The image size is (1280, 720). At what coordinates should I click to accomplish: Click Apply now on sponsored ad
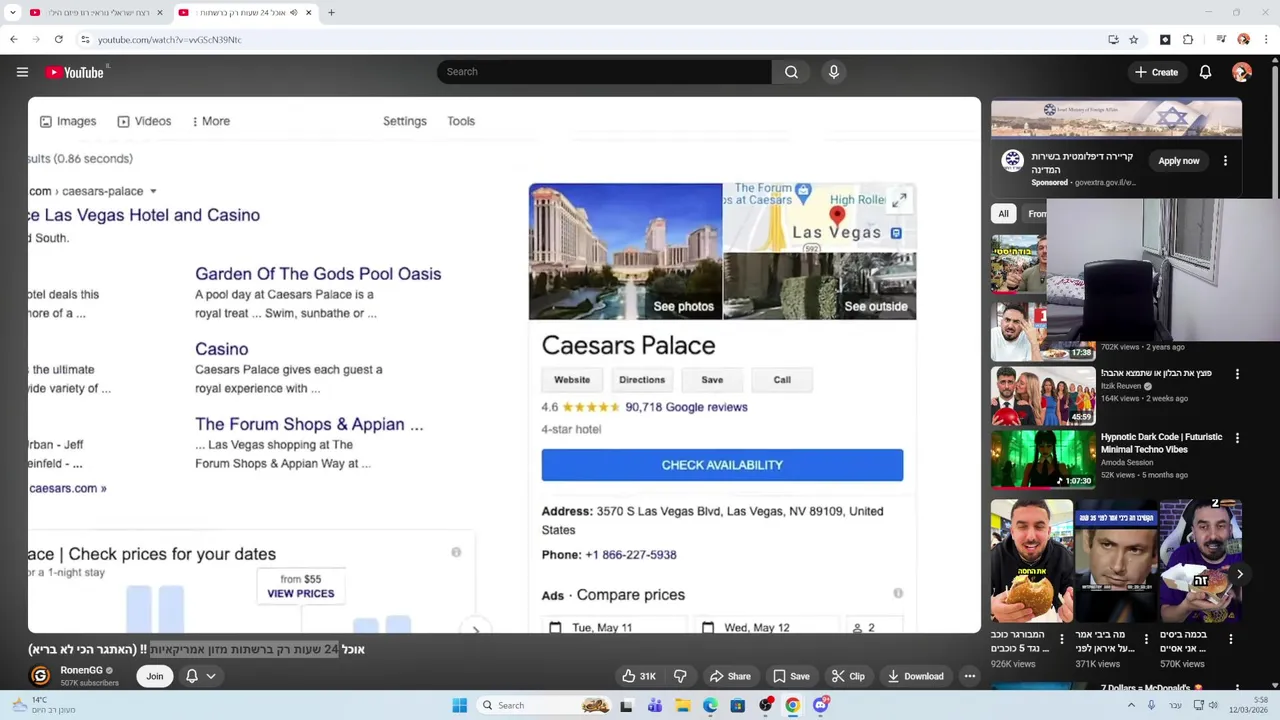point(1178,161)
